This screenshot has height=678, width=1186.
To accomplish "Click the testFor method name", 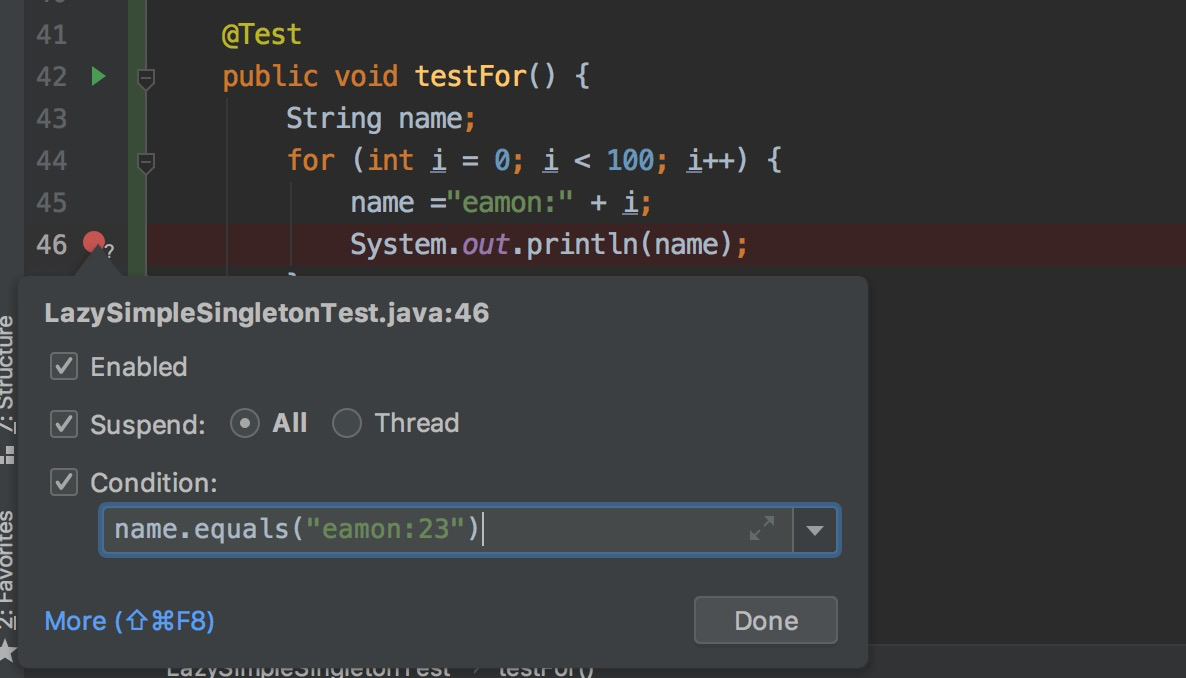I will pos(470,76).
